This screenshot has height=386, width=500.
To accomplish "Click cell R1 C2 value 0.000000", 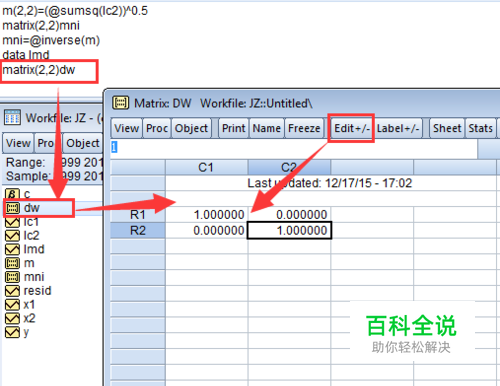I will 289,215.
